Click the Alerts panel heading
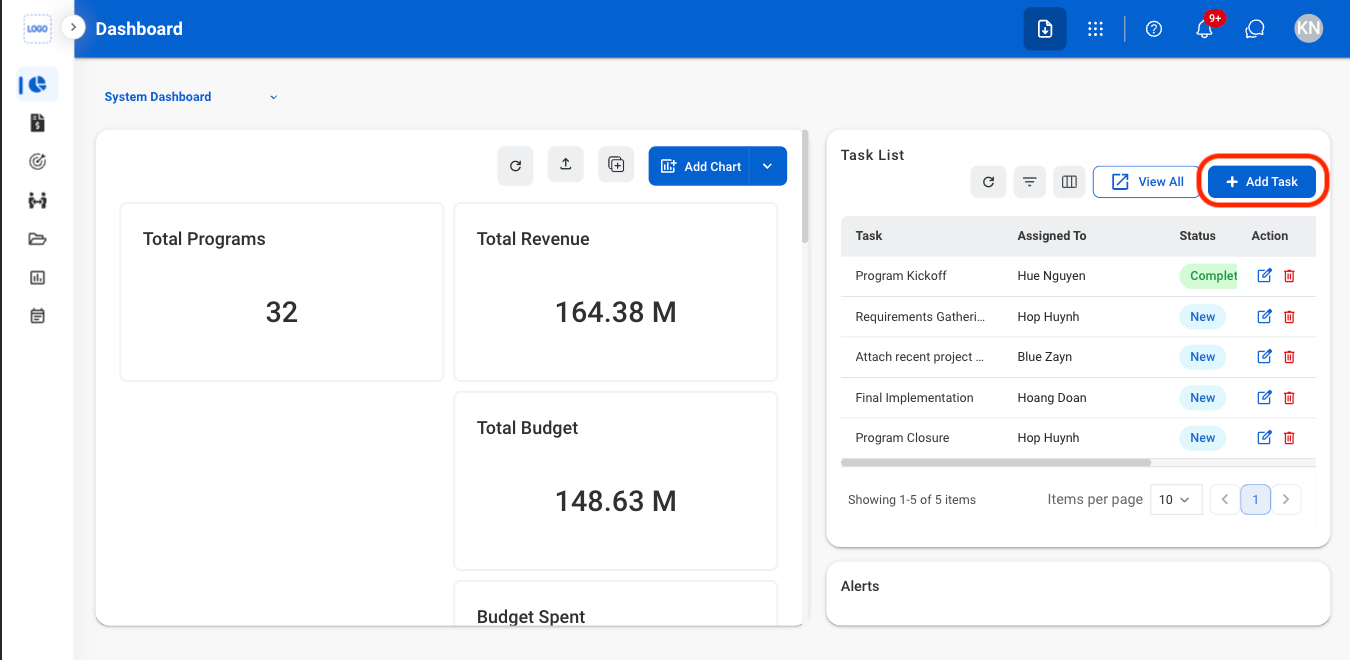The width and height of the screenshot is (1350, 660). pyautogui.click(x=860, y=586)
